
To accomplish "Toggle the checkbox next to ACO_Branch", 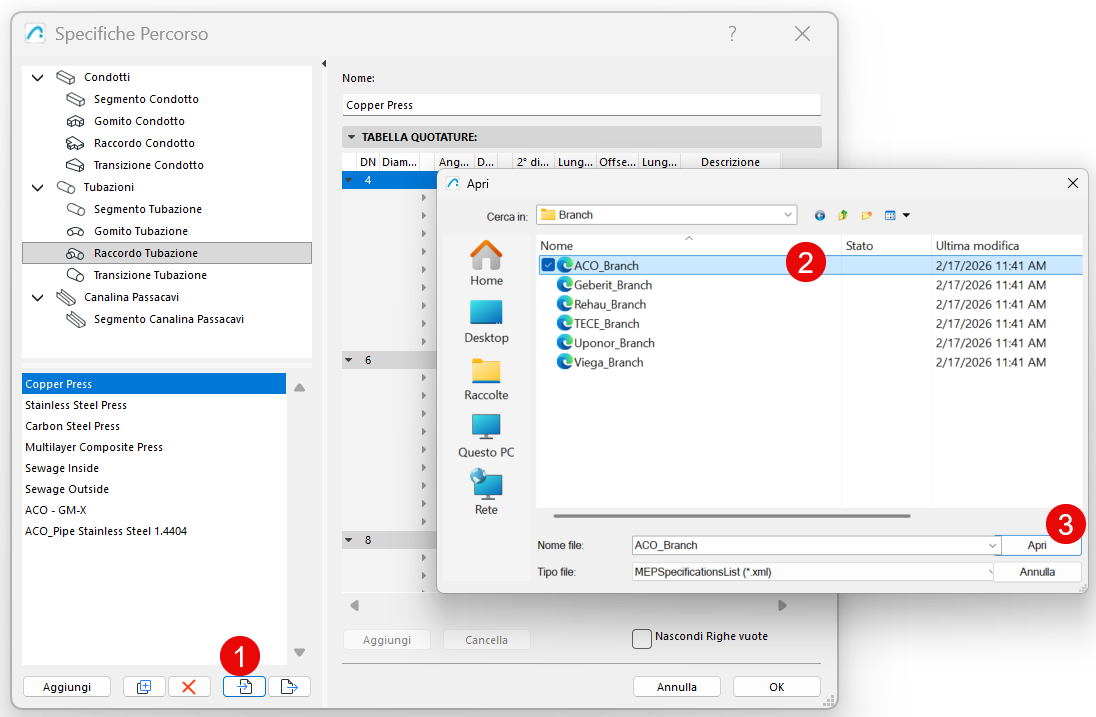I will pos(548,265).
